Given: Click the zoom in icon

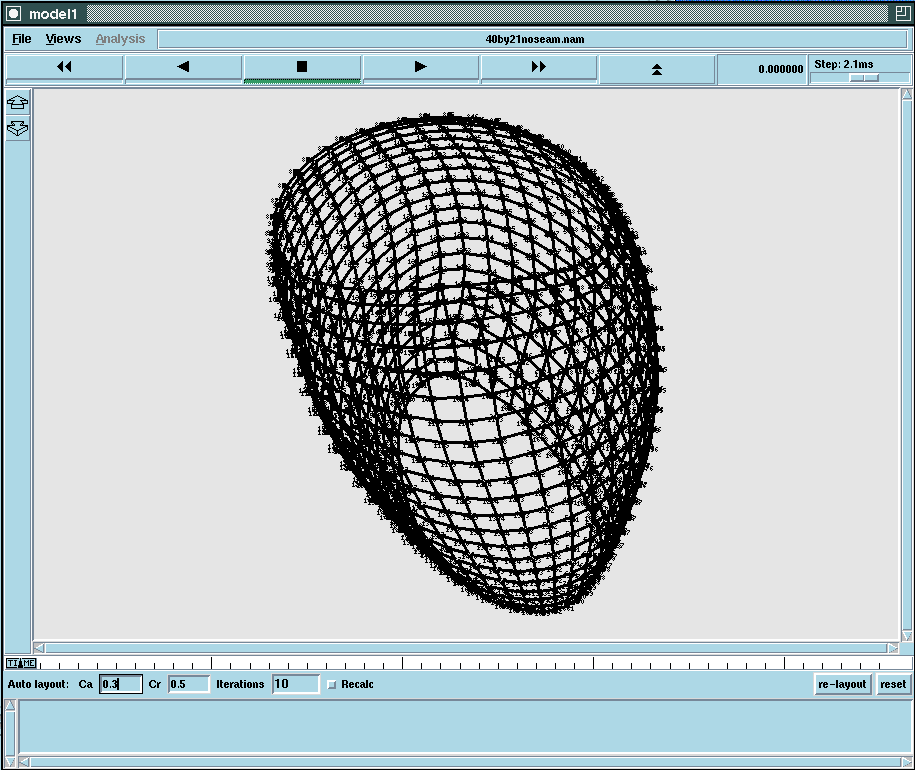Looking at the screenshot, I should [18, 102].
